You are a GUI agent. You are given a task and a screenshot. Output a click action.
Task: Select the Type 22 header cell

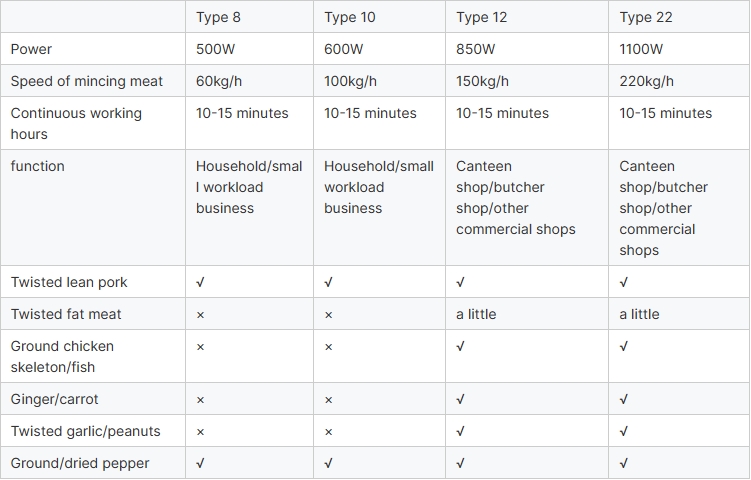click(646, 17)
